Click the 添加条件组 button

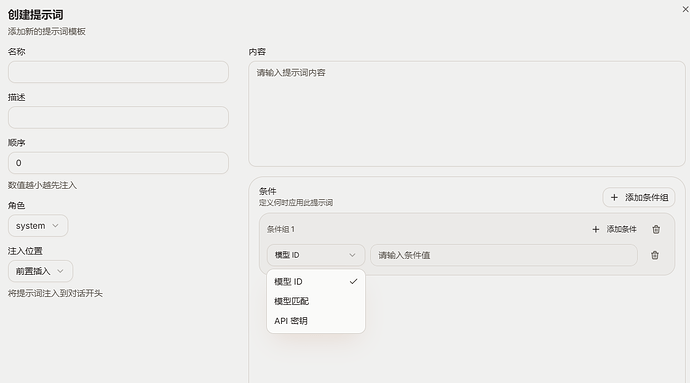639,197
